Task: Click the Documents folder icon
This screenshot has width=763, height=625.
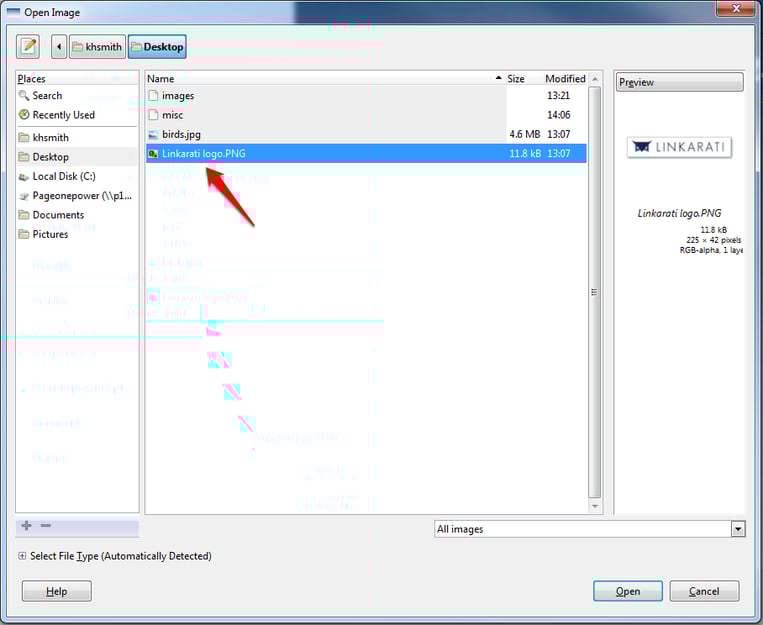Action: coord(24,215)
